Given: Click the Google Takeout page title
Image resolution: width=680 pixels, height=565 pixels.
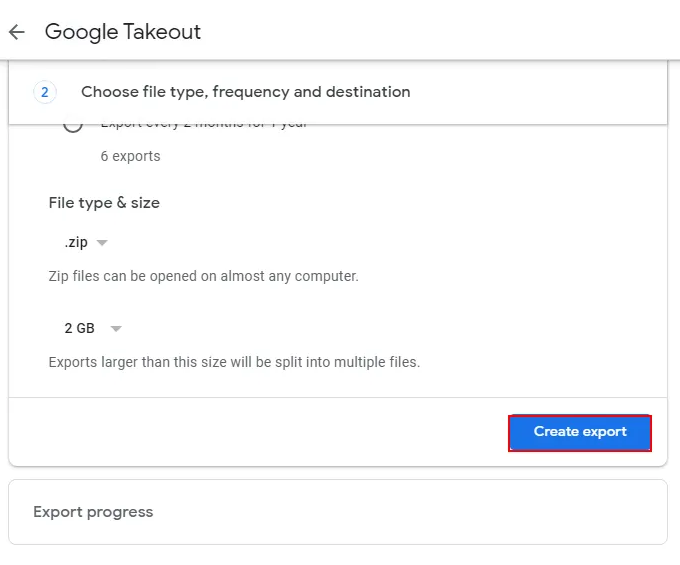Looking at the screenshot, I should pyautogui.click(x=123, y=32).
